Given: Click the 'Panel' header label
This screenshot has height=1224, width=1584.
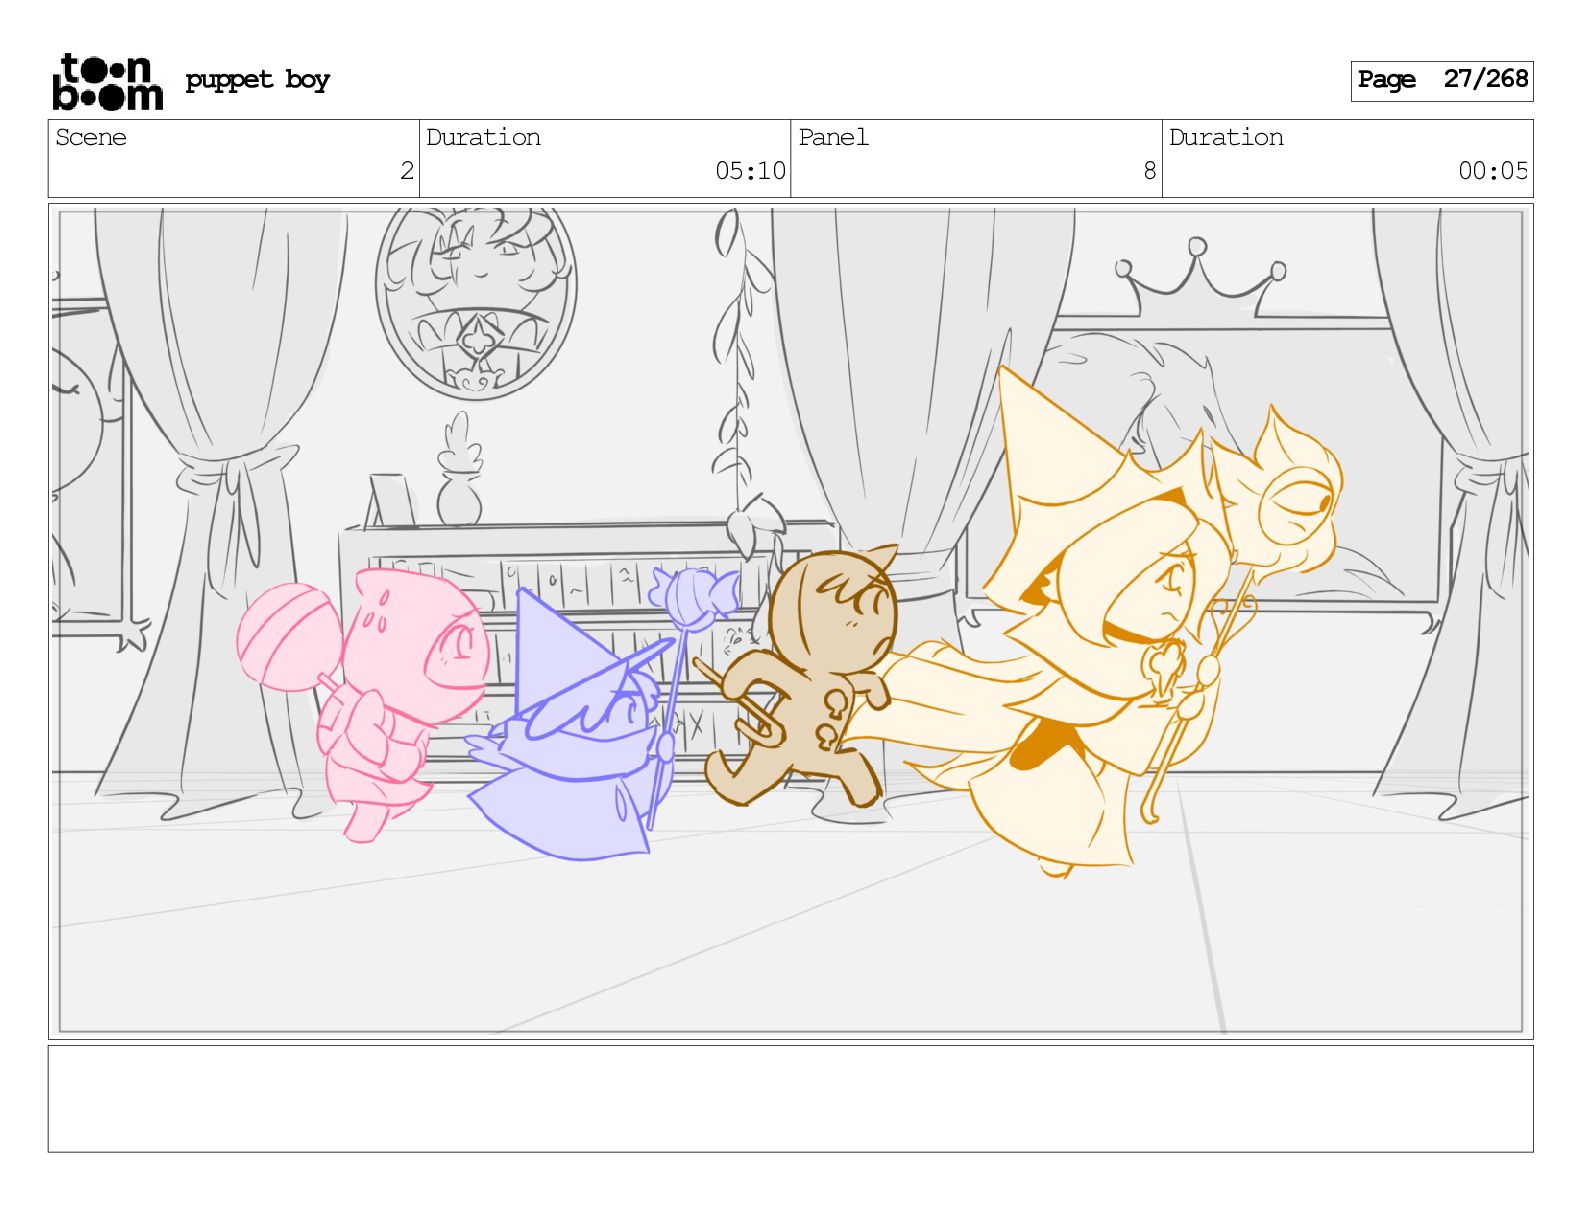Looking at the screenshot, I should [x=833, y=137].
